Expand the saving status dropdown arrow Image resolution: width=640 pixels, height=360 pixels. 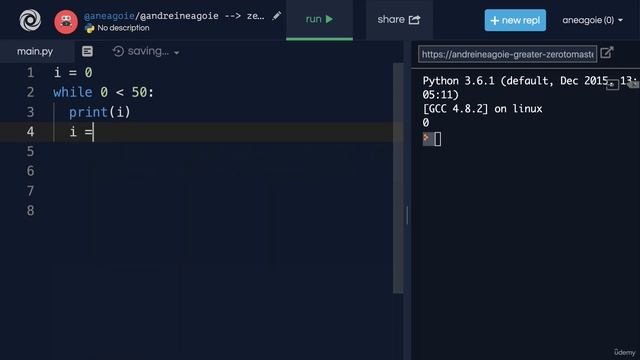[x=177, y=53]
